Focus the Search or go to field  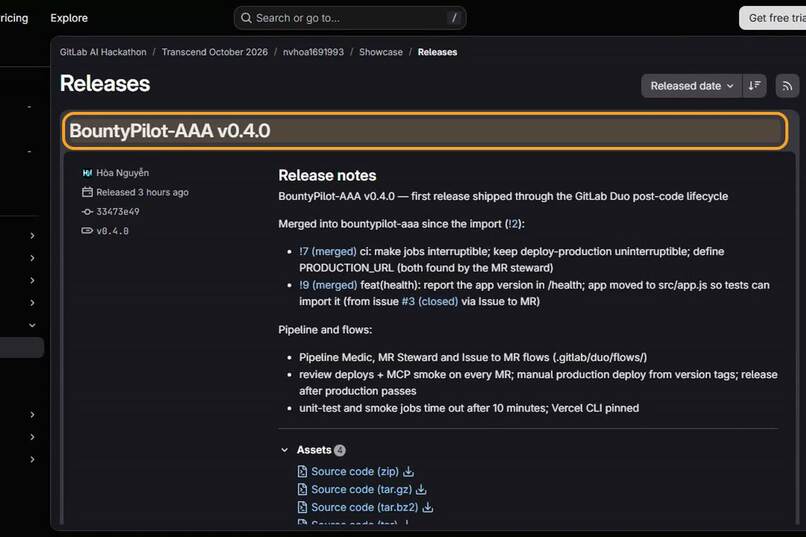click(x=350, y=18)
